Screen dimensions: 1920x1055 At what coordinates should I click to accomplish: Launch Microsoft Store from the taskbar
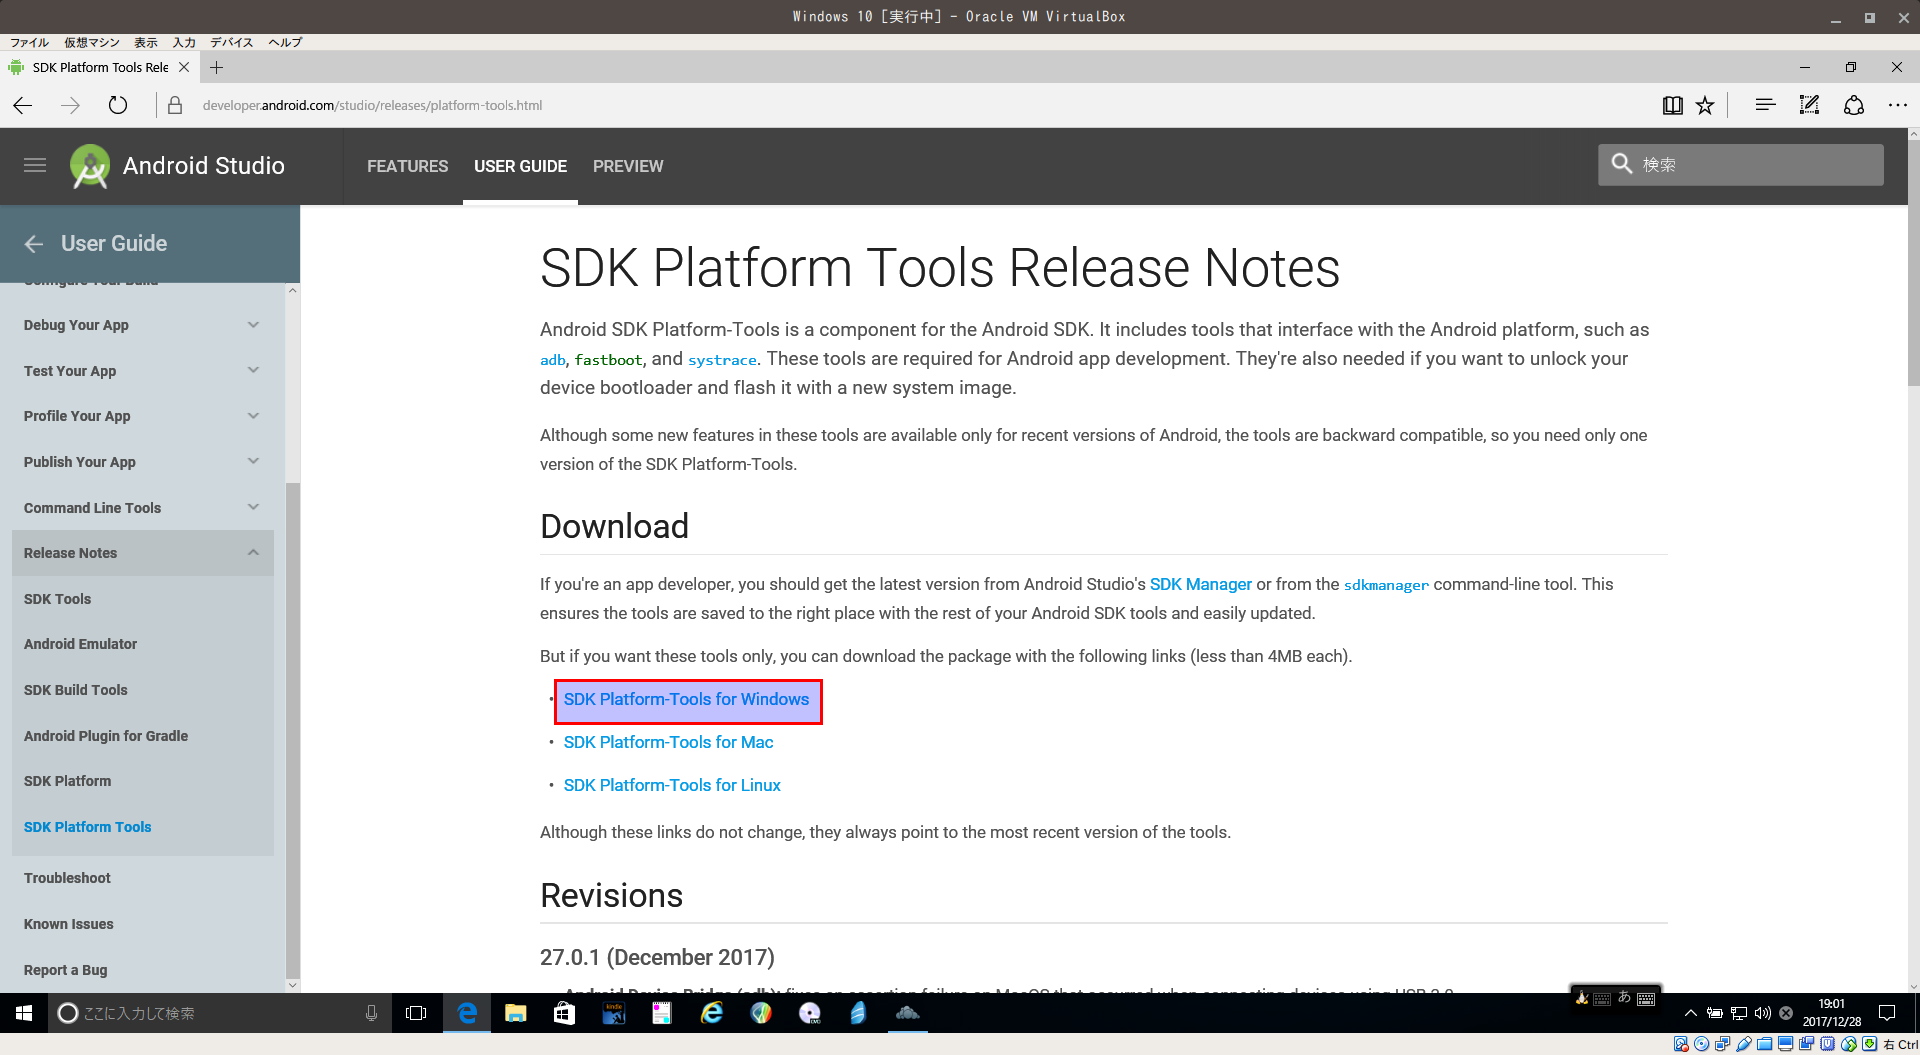(x=564, y=1013)
